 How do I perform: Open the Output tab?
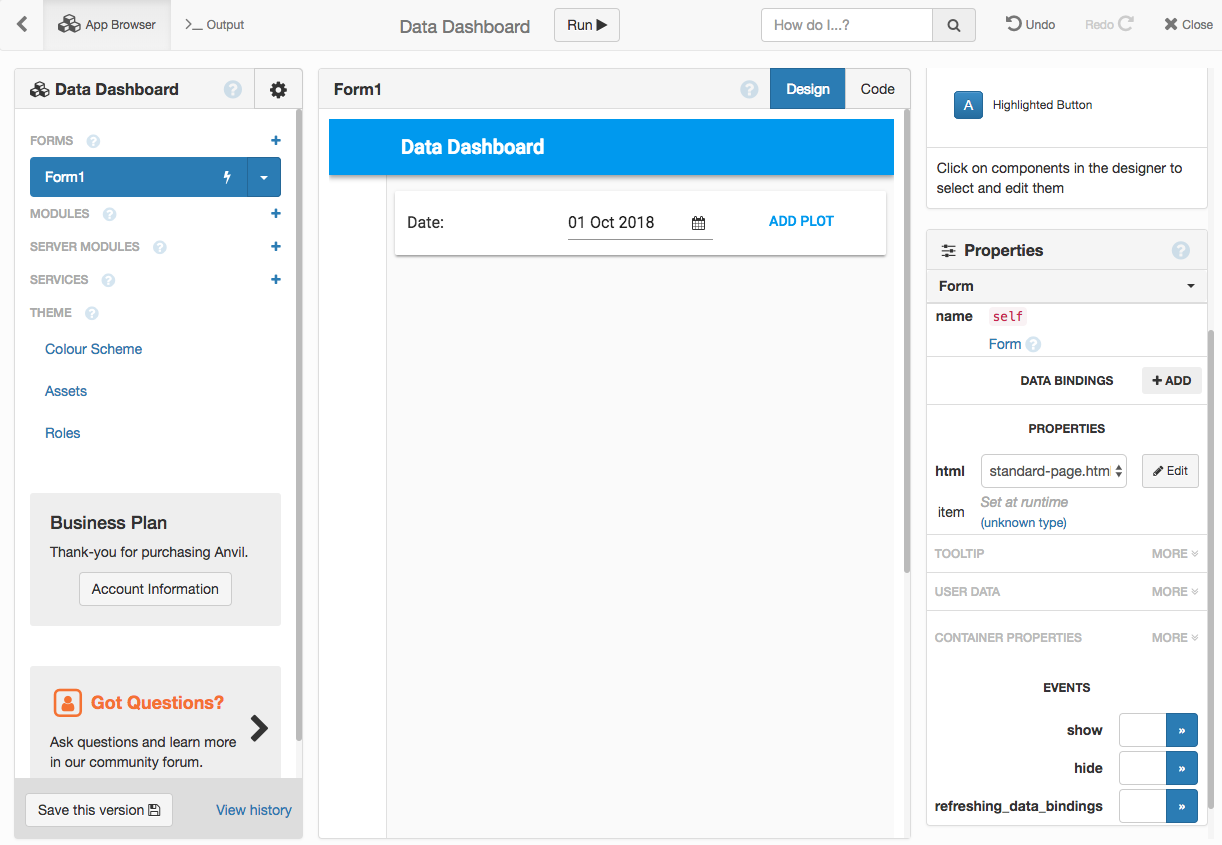pos(215,25)
